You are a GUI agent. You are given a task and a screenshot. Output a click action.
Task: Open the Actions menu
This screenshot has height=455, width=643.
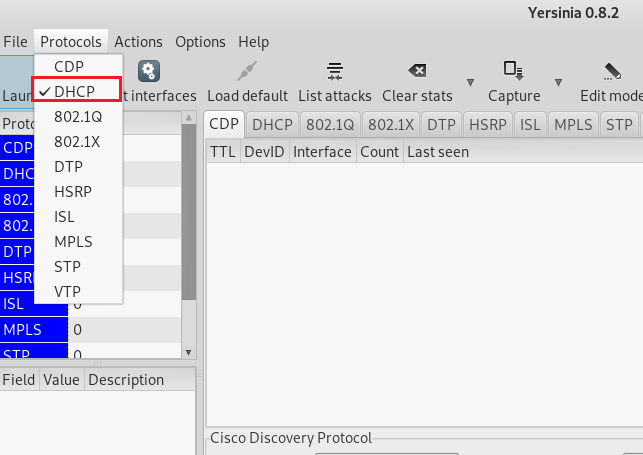tap(138, 42)
